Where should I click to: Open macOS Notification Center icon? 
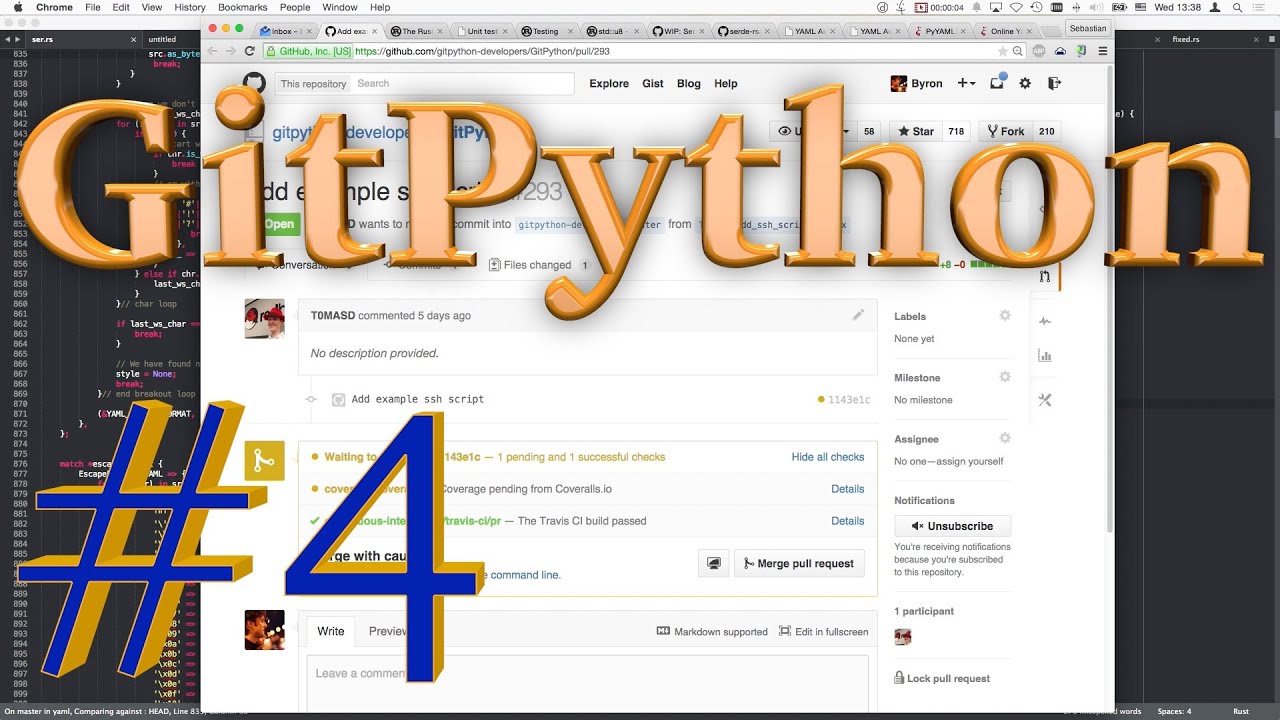[1262, 7]
